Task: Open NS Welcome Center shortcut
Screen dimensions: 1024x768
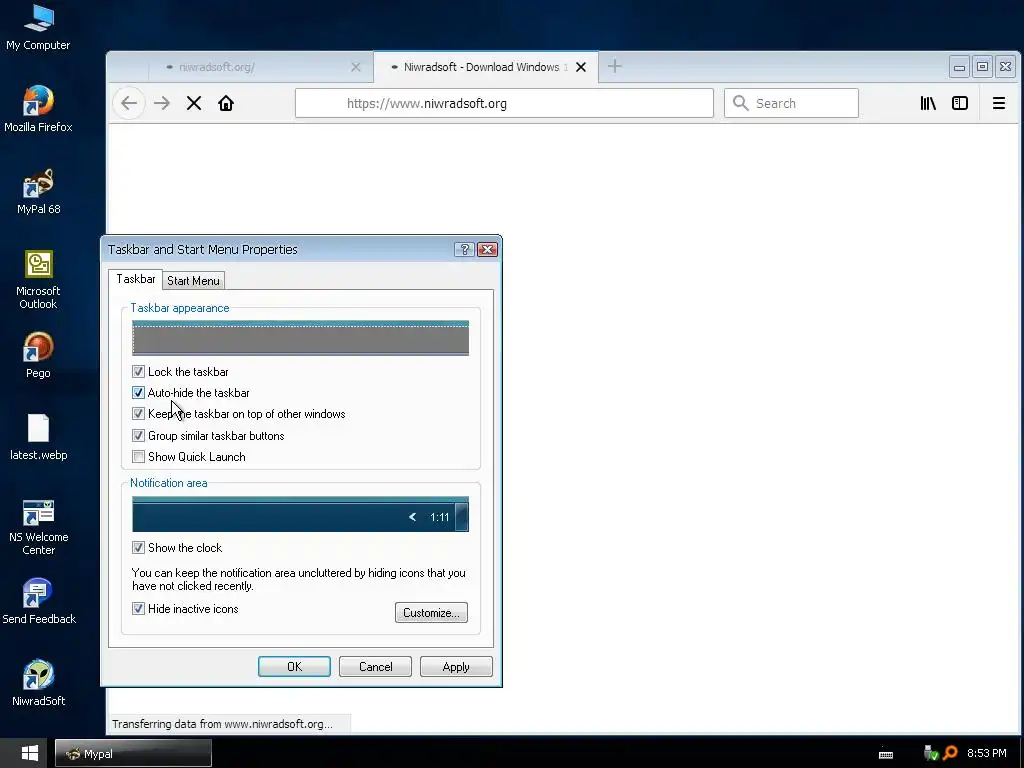Action: pyautogui.click(x=38, y=526)
